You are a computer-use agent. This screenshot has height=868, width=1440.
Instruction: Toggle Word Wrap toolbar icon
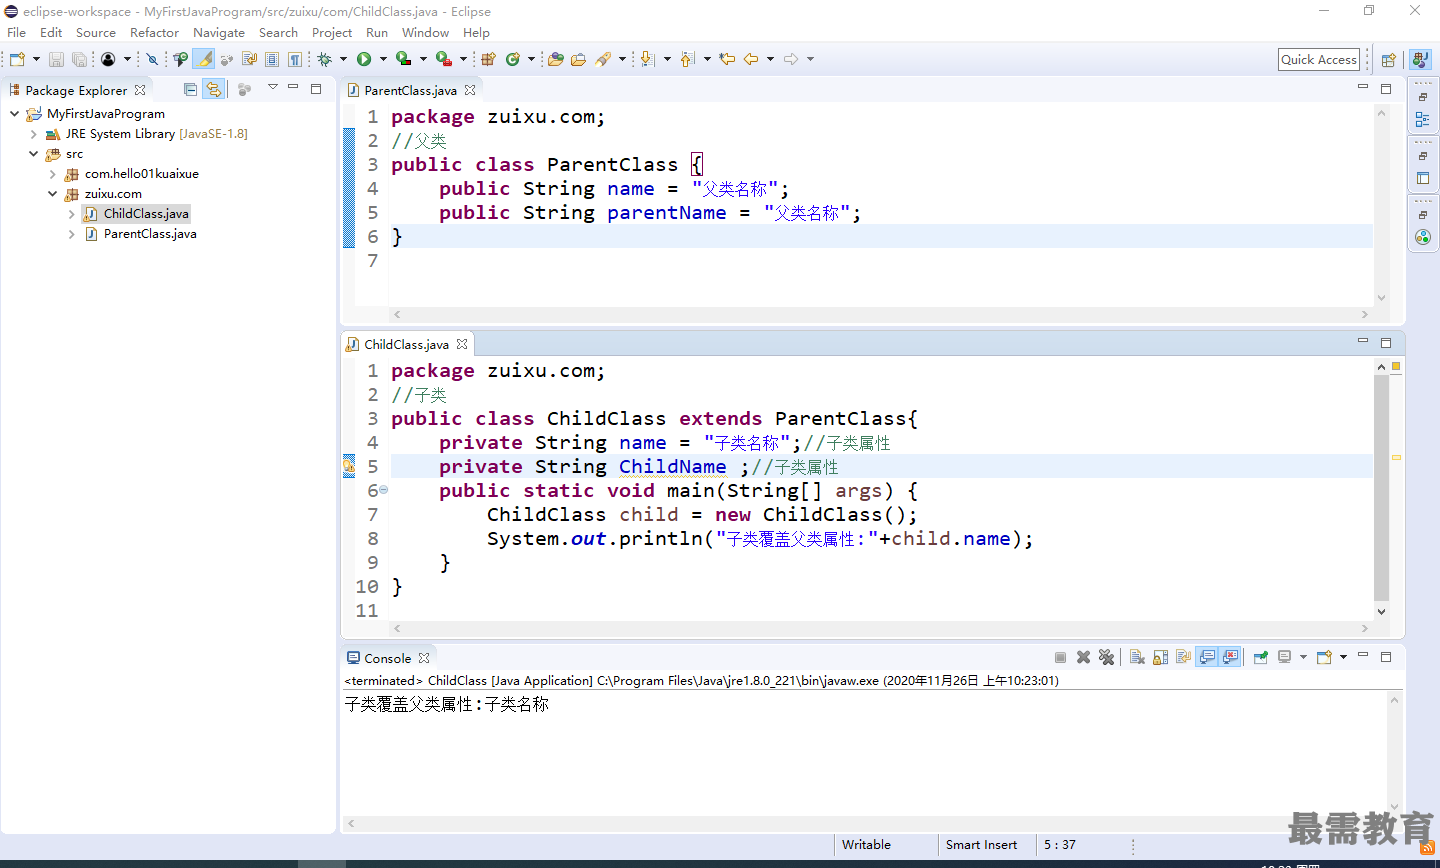[x=249, y=59]
